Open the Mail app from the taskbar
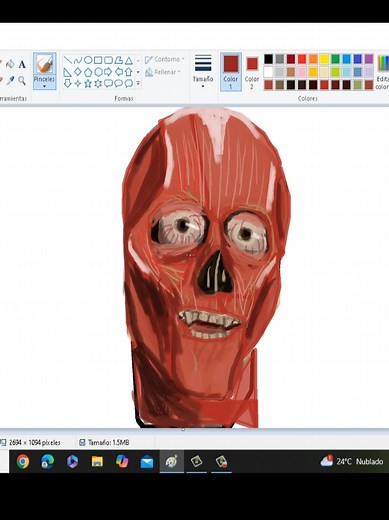 147,462
